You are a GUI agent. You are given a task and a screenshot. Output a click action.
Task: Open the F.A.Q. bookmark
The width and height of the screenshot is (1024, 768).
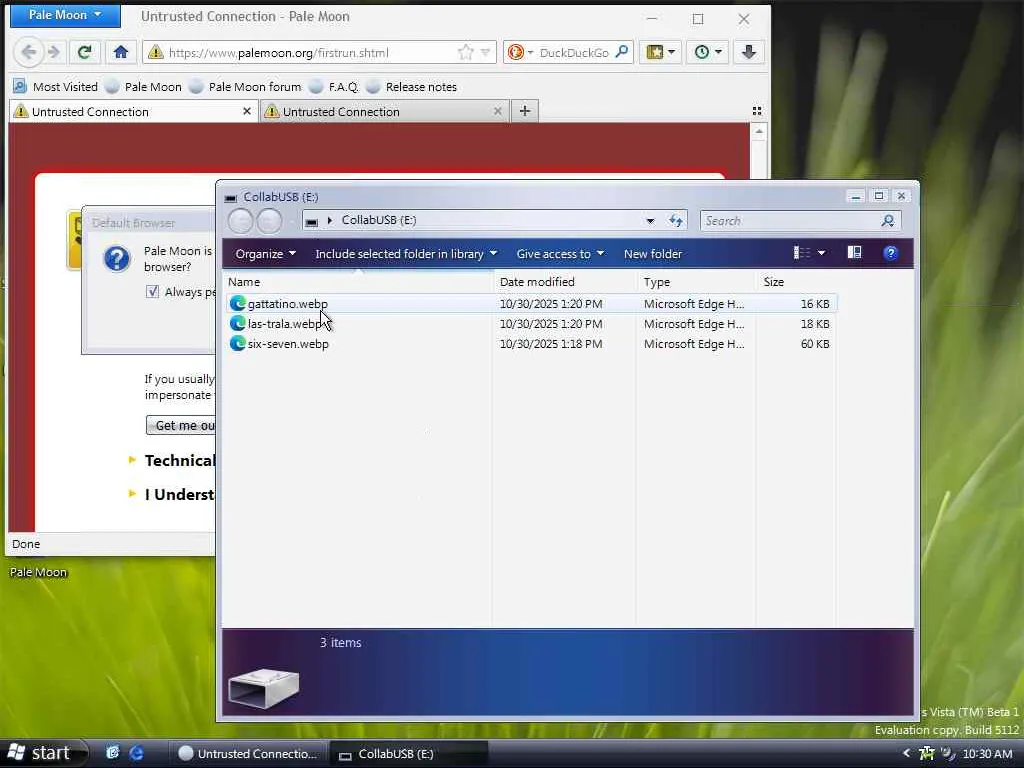[334, 86]
